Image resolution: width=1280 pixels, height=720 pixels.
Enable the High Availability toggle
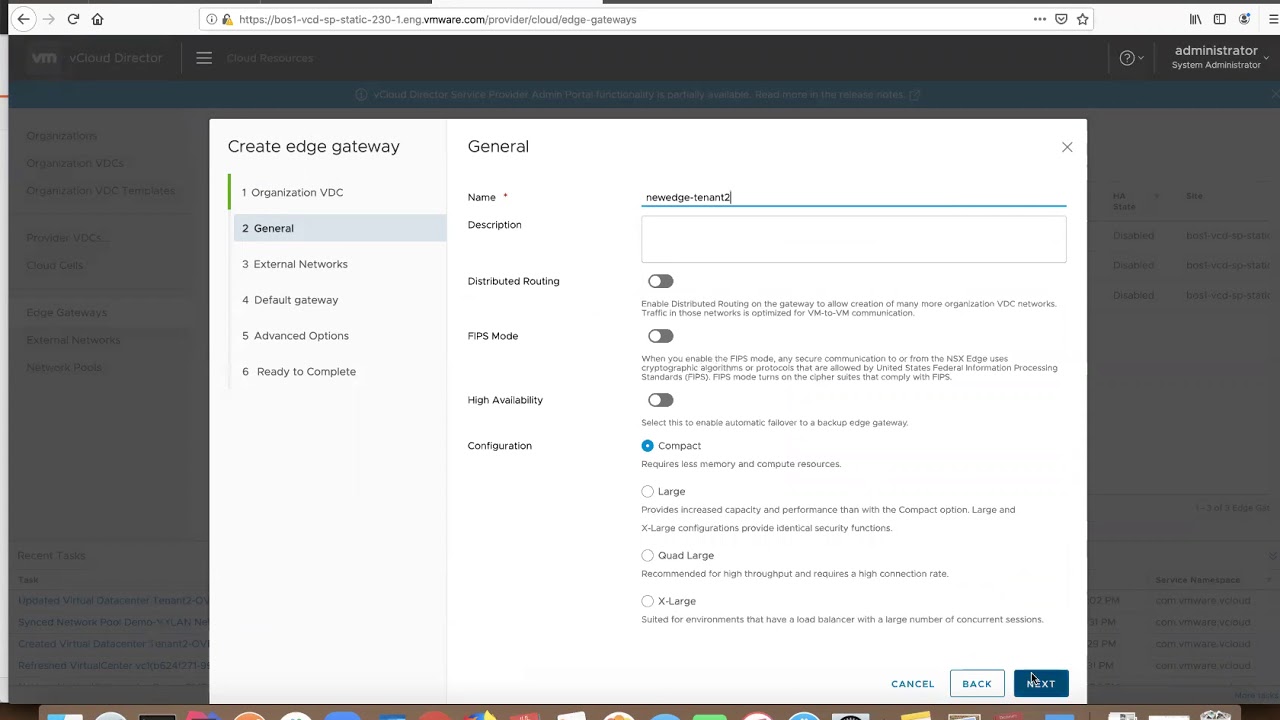coord(660,400)
